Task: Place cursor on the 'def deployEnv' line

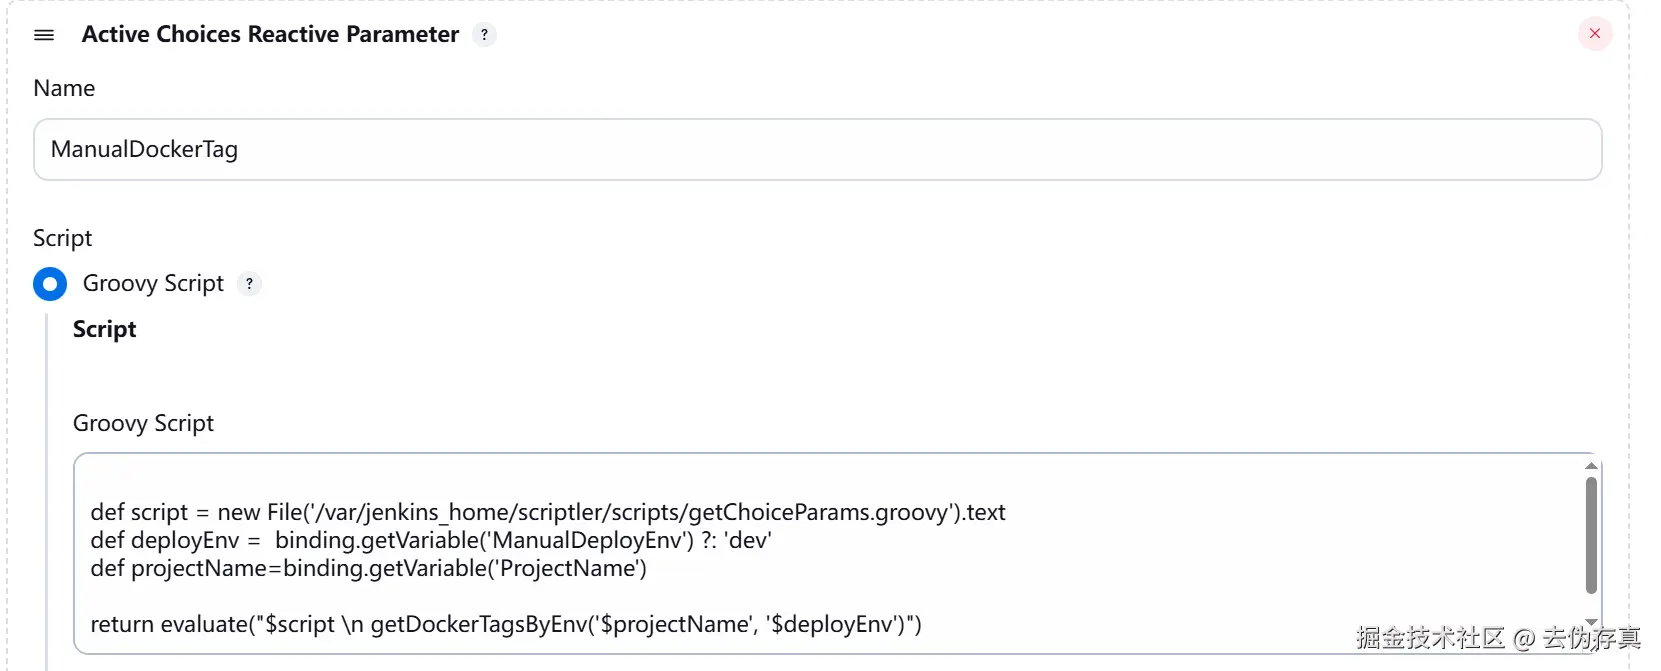Action: (431, 541)
